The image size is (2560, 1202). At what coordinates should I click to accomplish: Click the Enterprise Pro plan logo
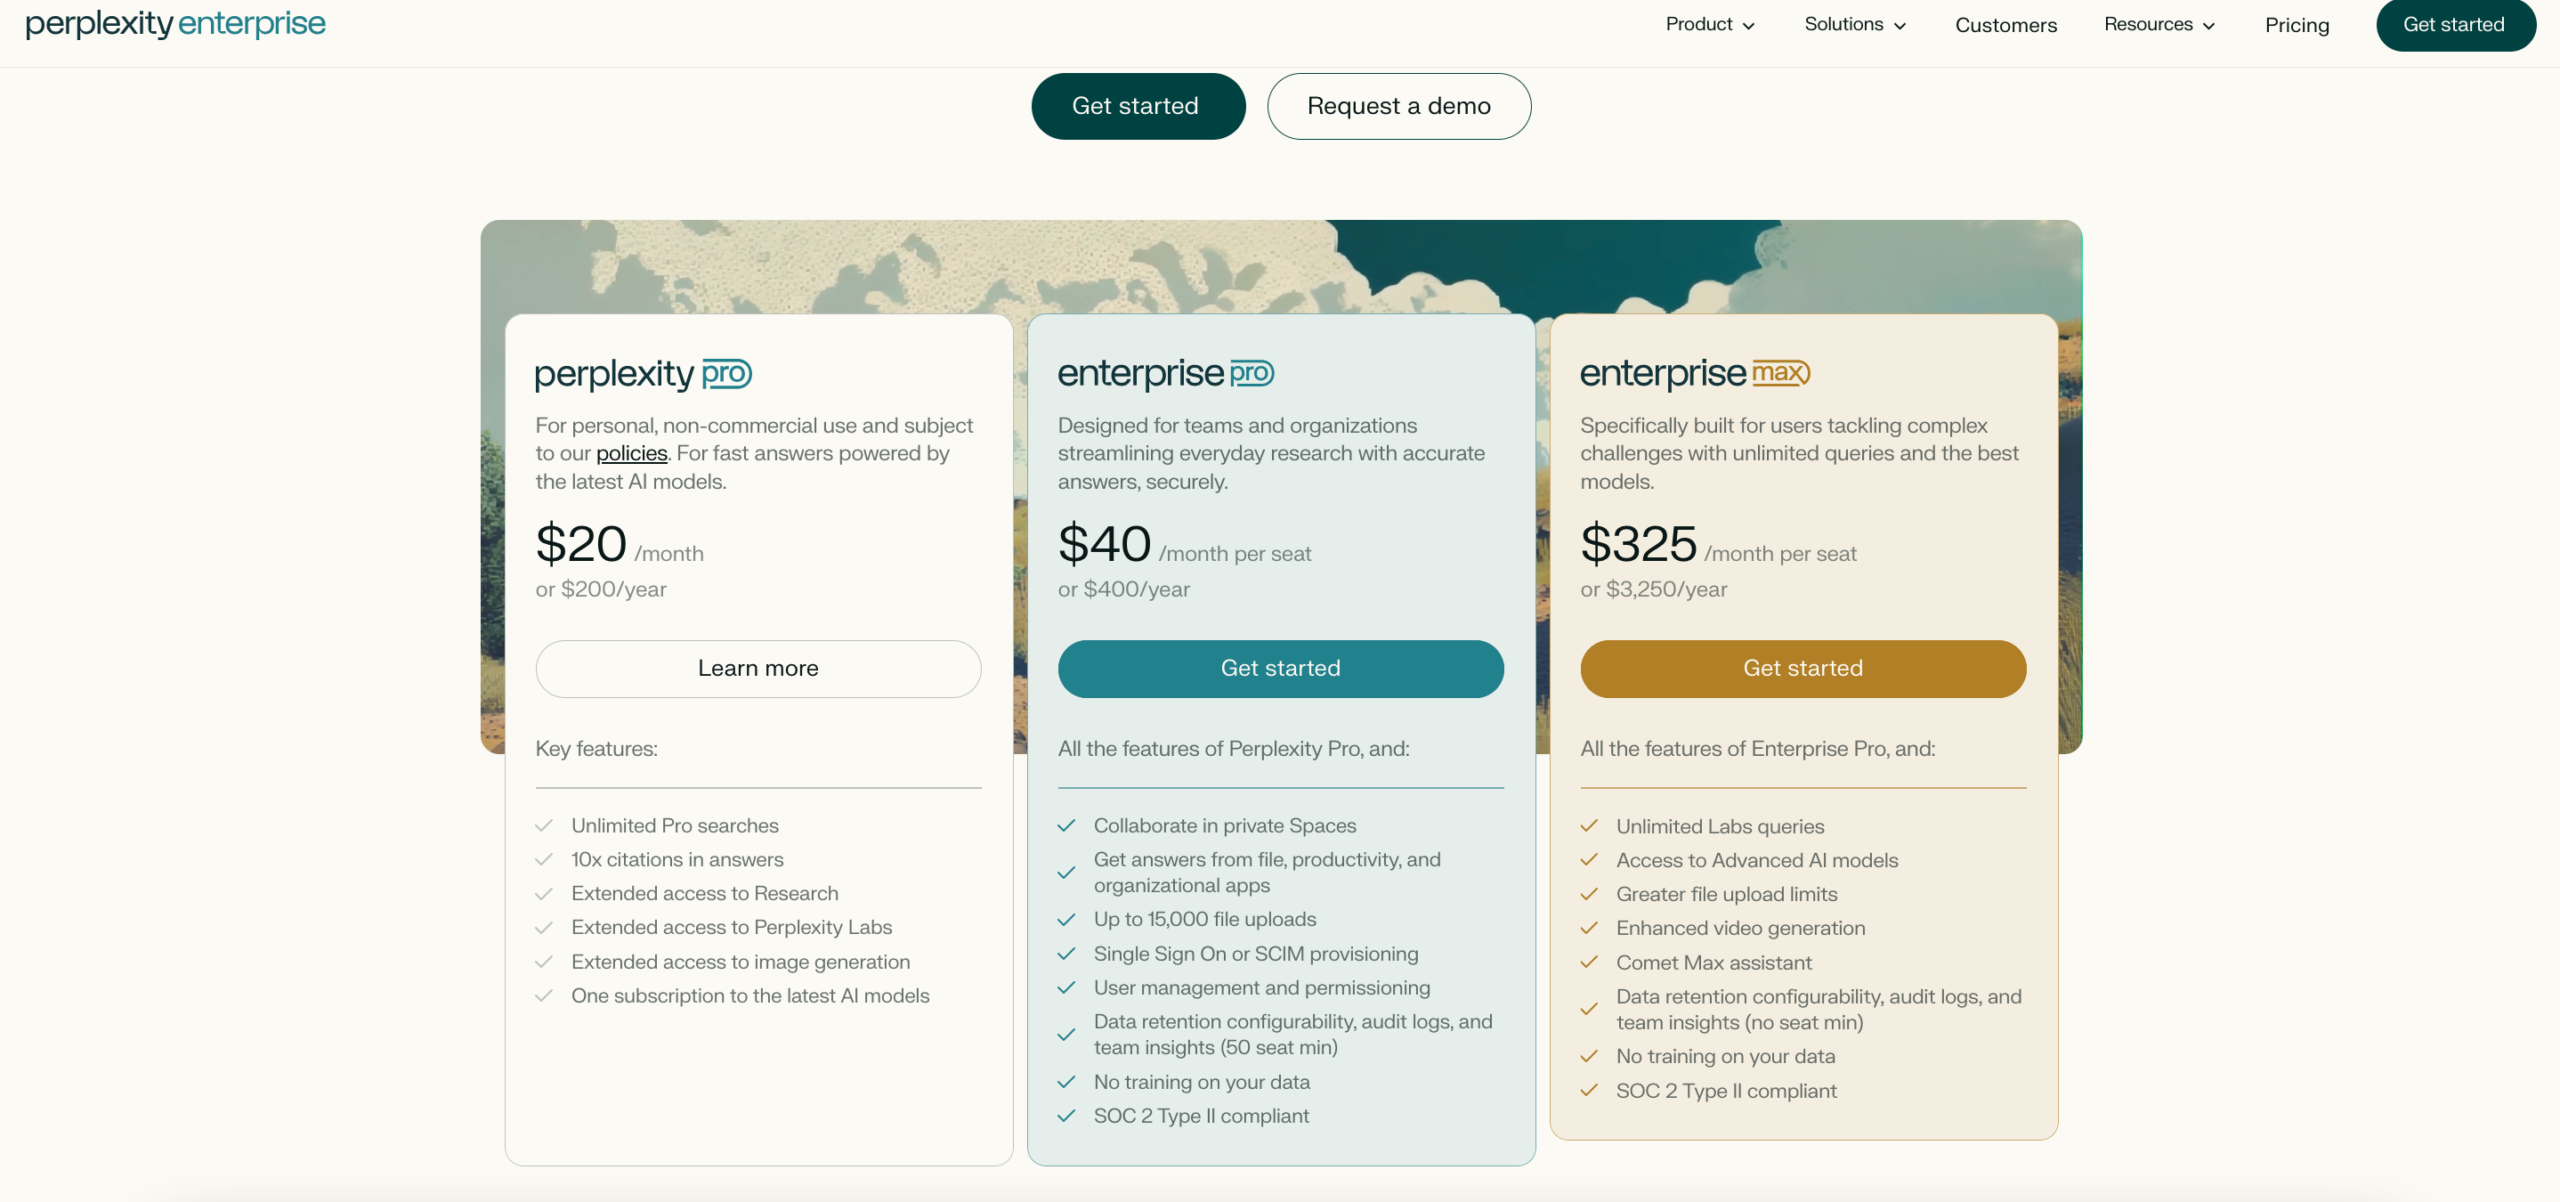click(x=1165, y=373)
